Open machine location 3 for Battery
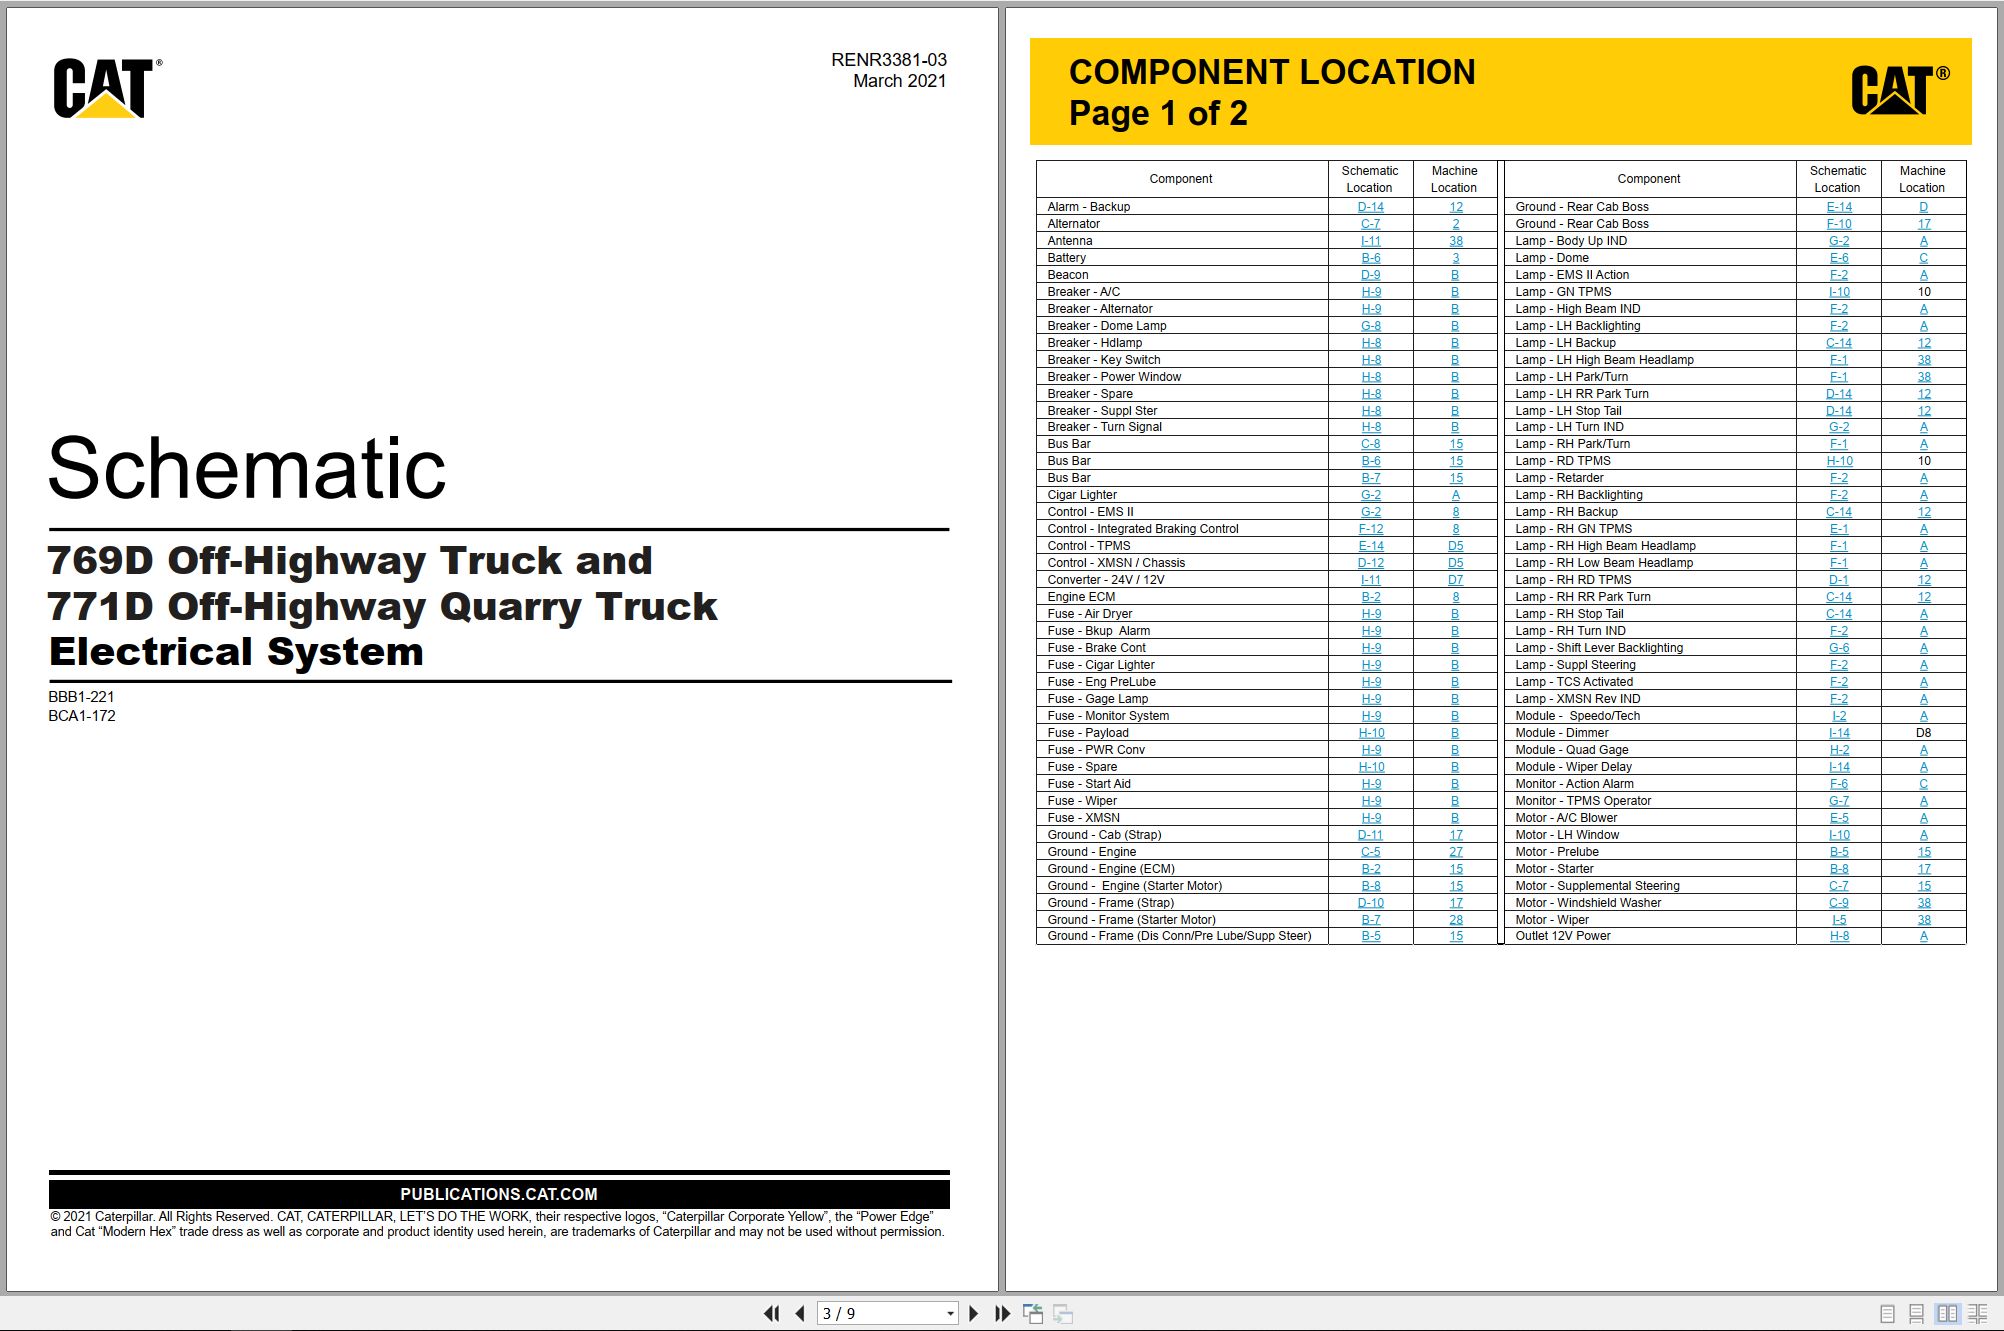This screenshot has width=2004, height=1331. (1455, 258)
